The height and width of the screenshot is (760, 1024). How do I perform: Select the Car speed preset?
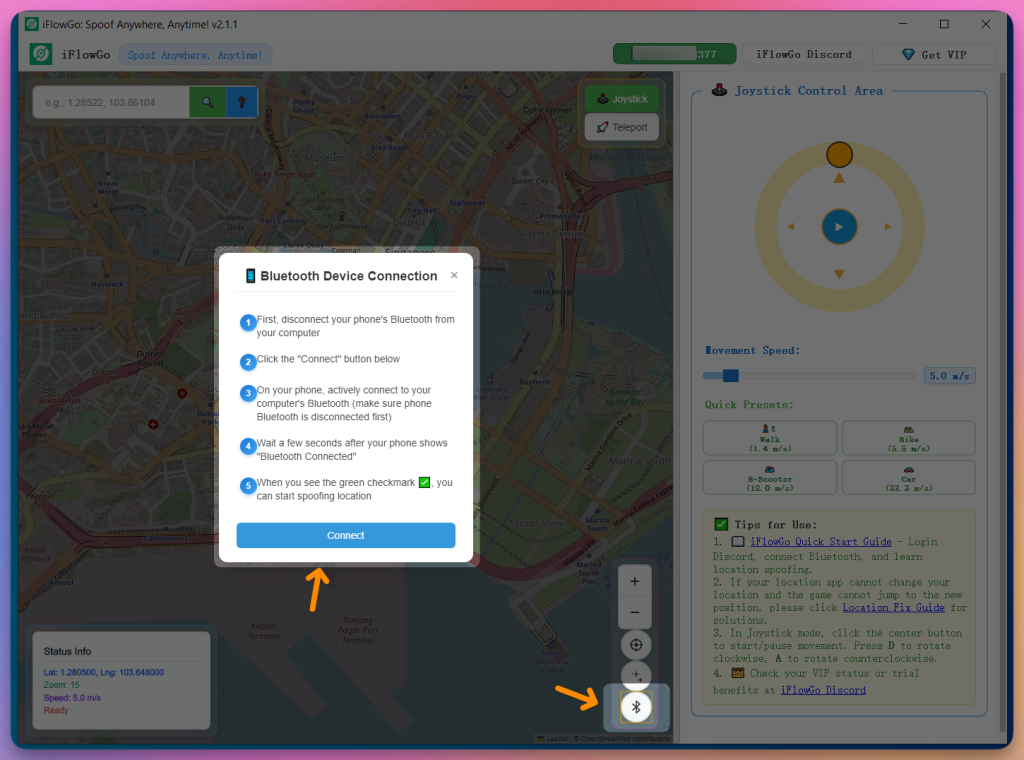(x=908, y=478)
